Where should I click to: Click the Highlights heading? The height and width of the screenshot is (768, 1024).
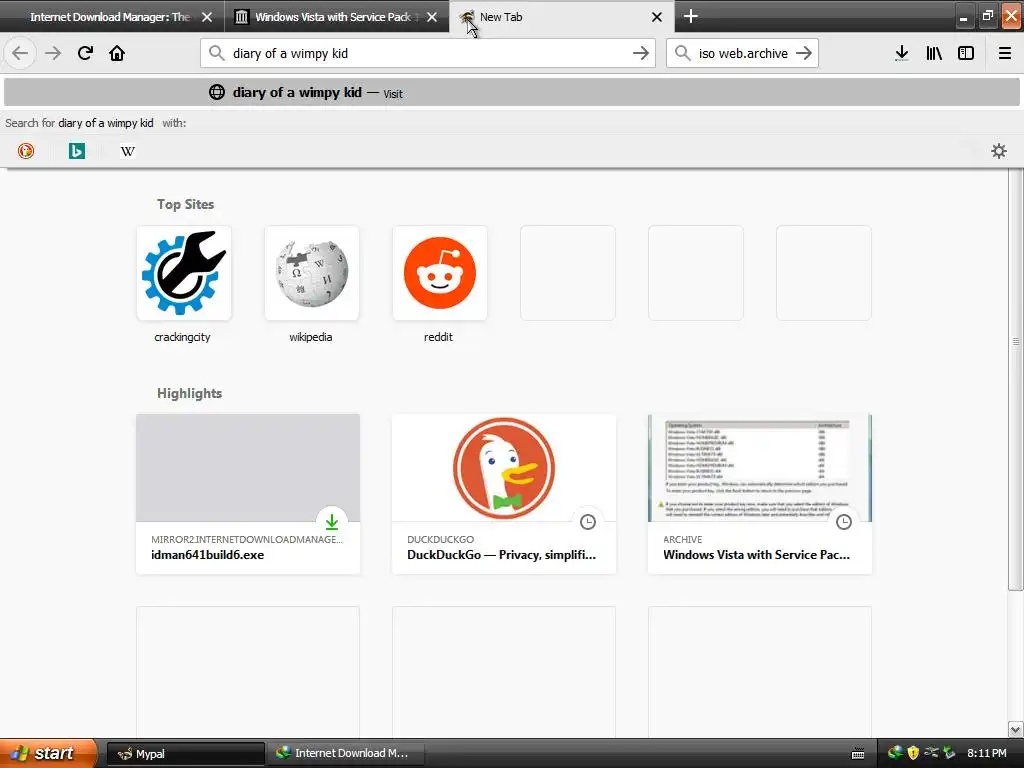tap(189, 393)
